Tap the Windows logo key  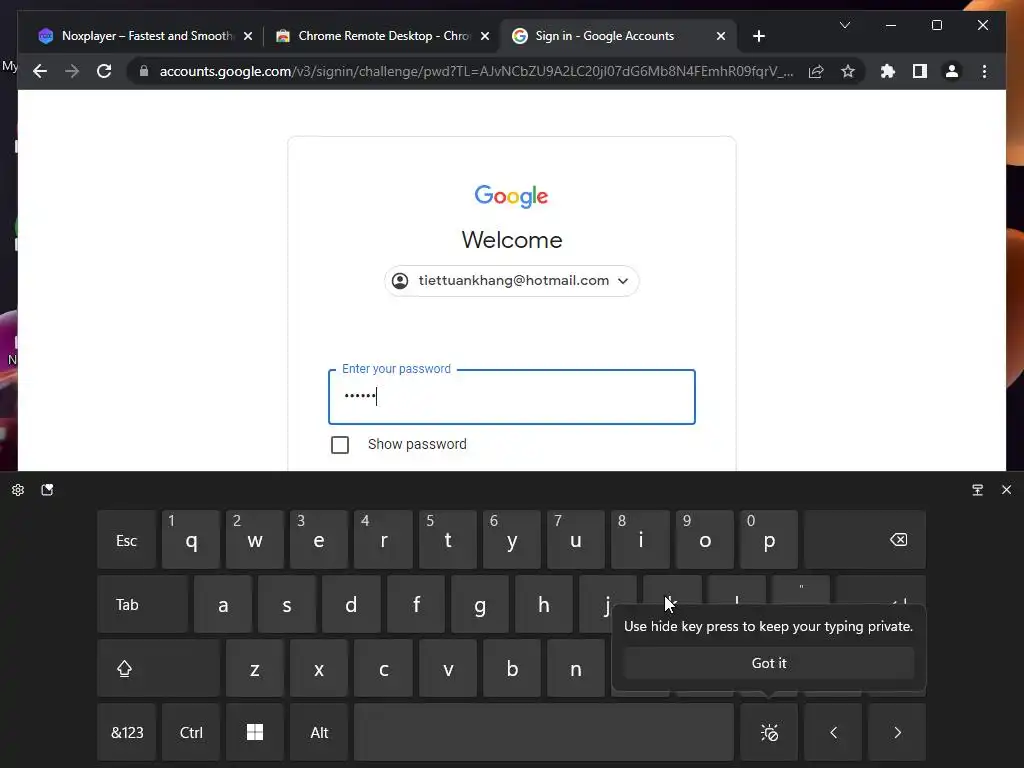click(255, 732)
